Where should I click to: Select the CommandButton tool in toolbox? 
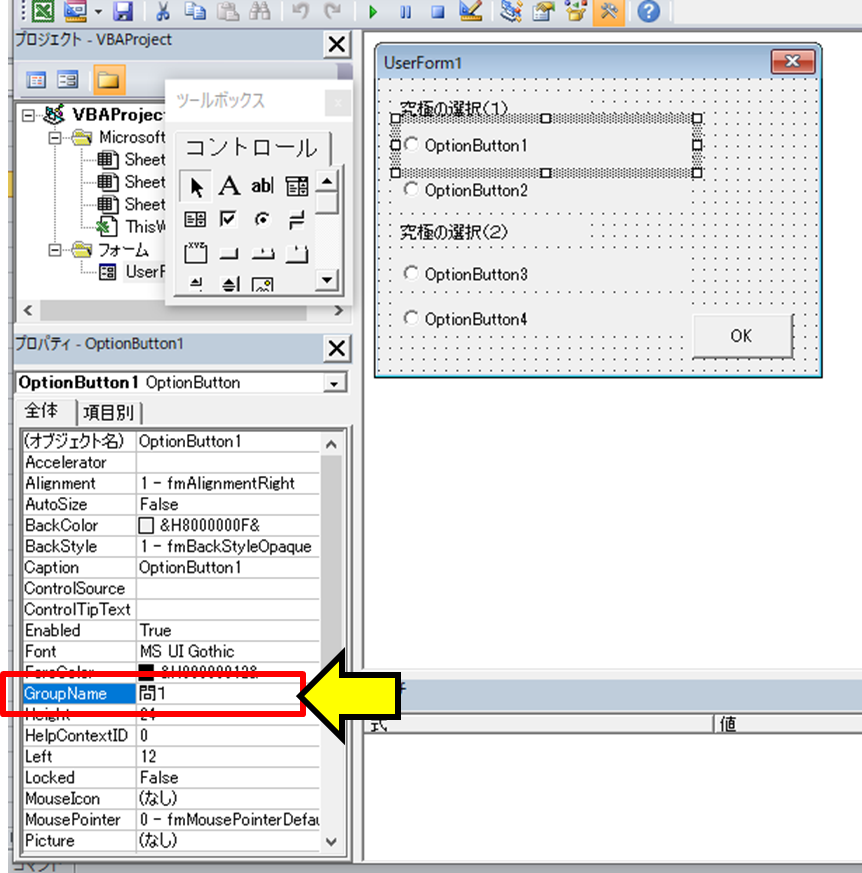228,253
